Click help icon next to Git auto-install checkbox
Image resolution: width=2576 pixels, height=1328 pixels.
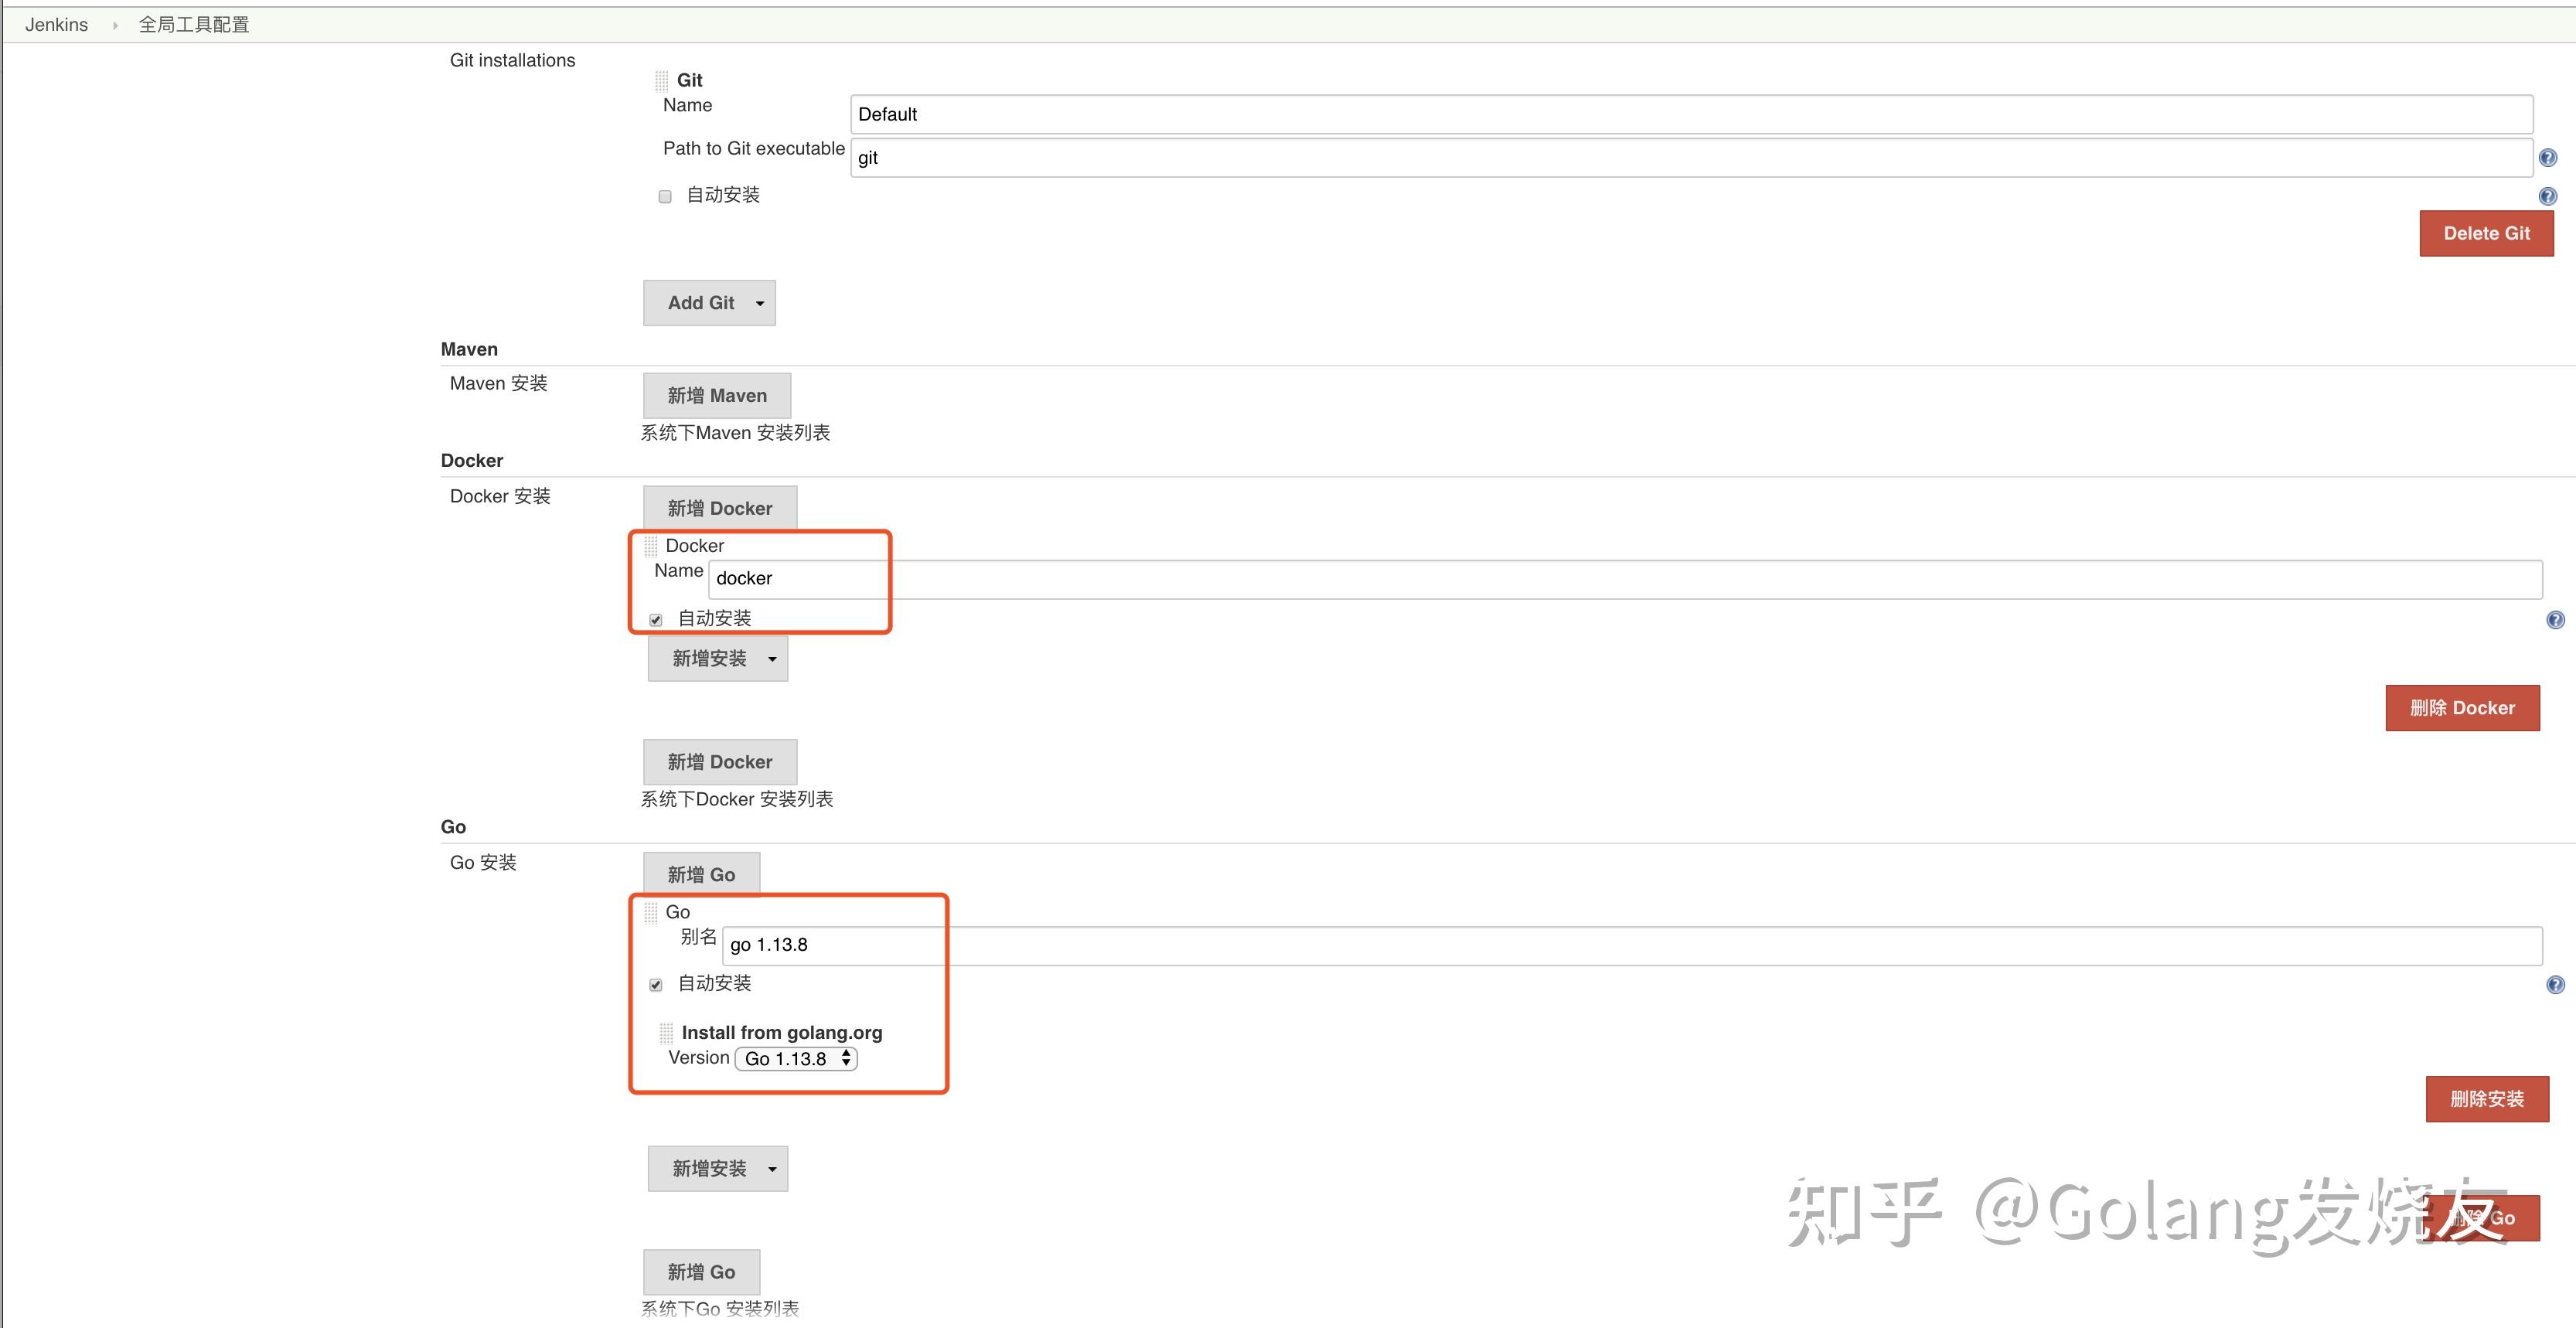[2547, 196]
